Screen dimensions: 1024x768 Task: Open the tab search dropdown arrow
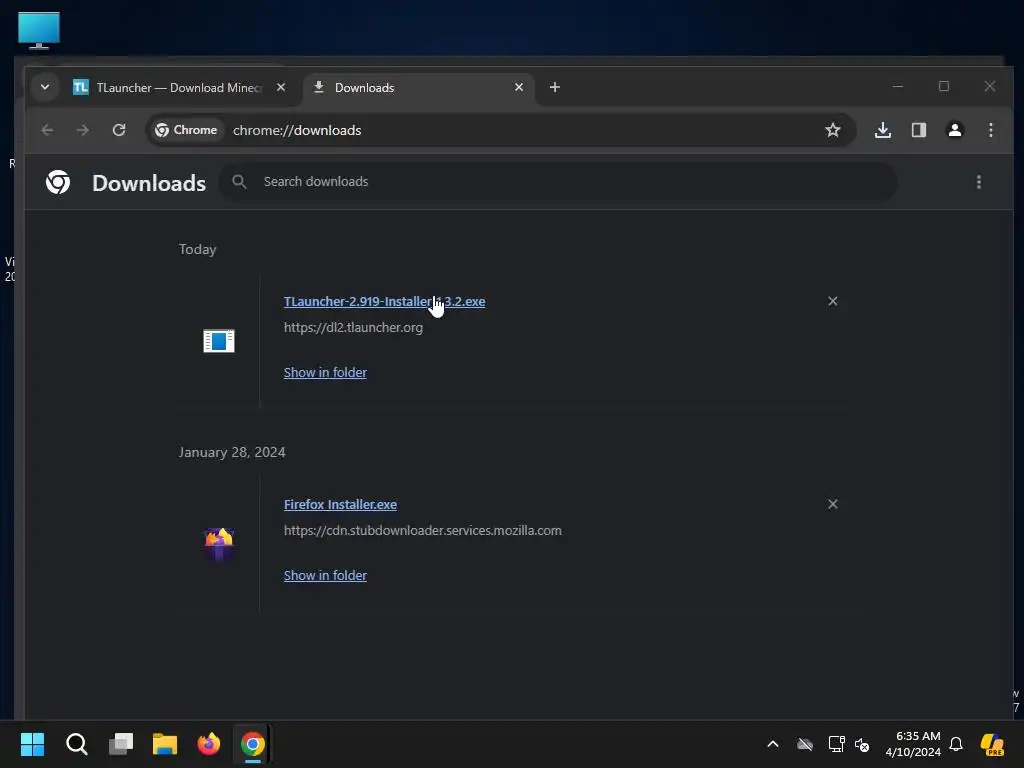45,87
